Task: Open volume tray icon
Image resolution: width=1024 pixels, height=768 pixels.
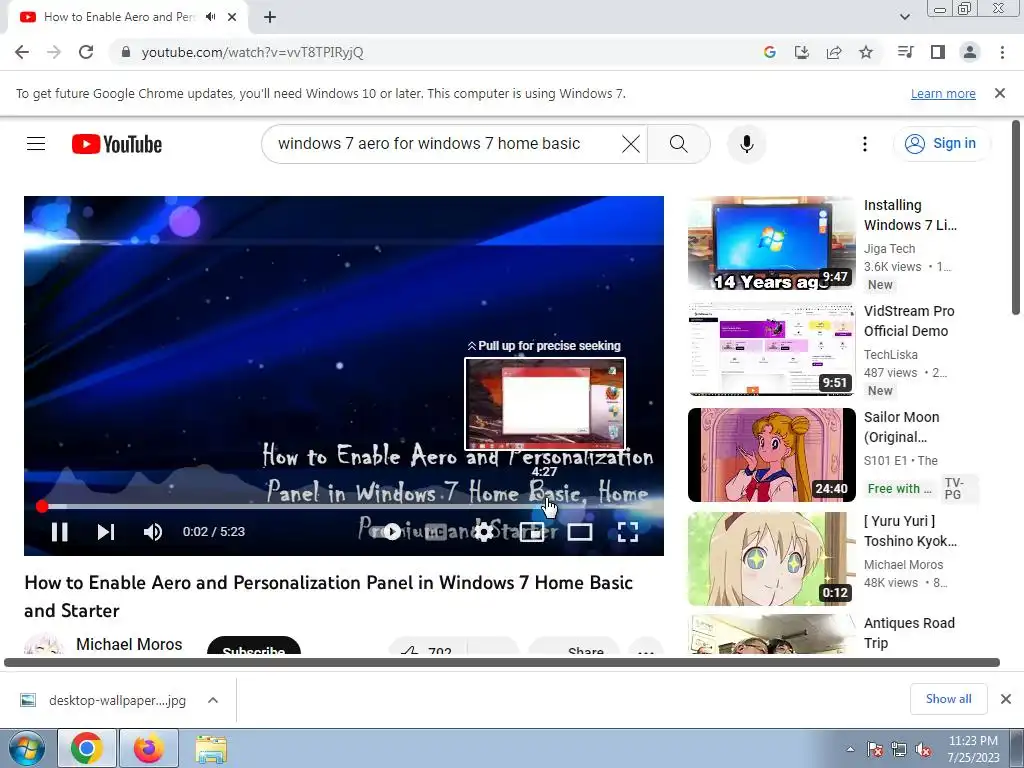Action: pos(923,750)
